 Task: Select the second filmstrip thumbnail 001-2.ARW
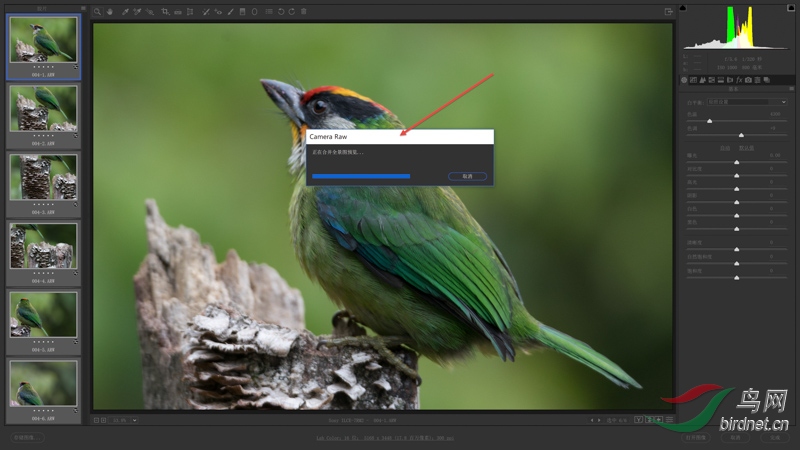[x=43, y=109]
